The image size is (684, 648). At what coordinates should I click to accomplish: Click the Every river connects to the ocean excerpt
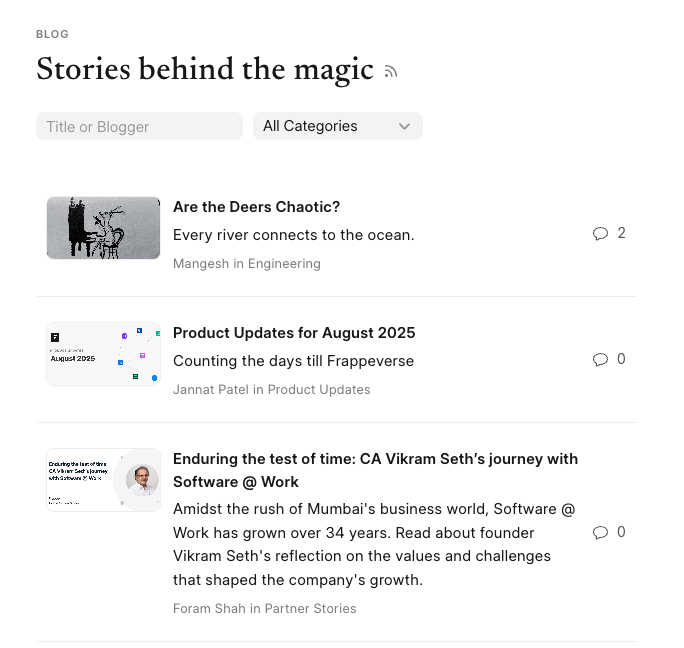293,235
